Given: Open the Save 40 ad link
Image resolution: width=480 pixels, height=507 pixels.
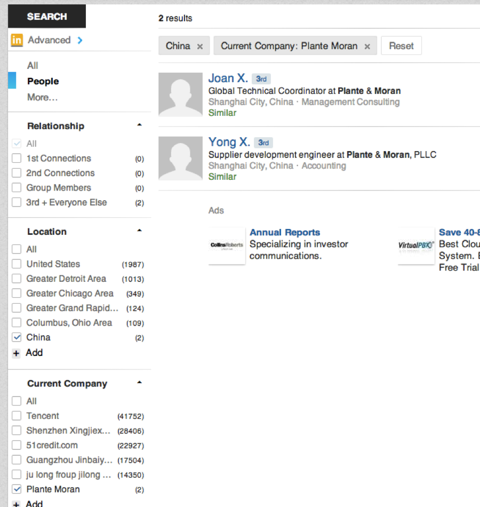Looking at the screenshot, I should (459, 232).
